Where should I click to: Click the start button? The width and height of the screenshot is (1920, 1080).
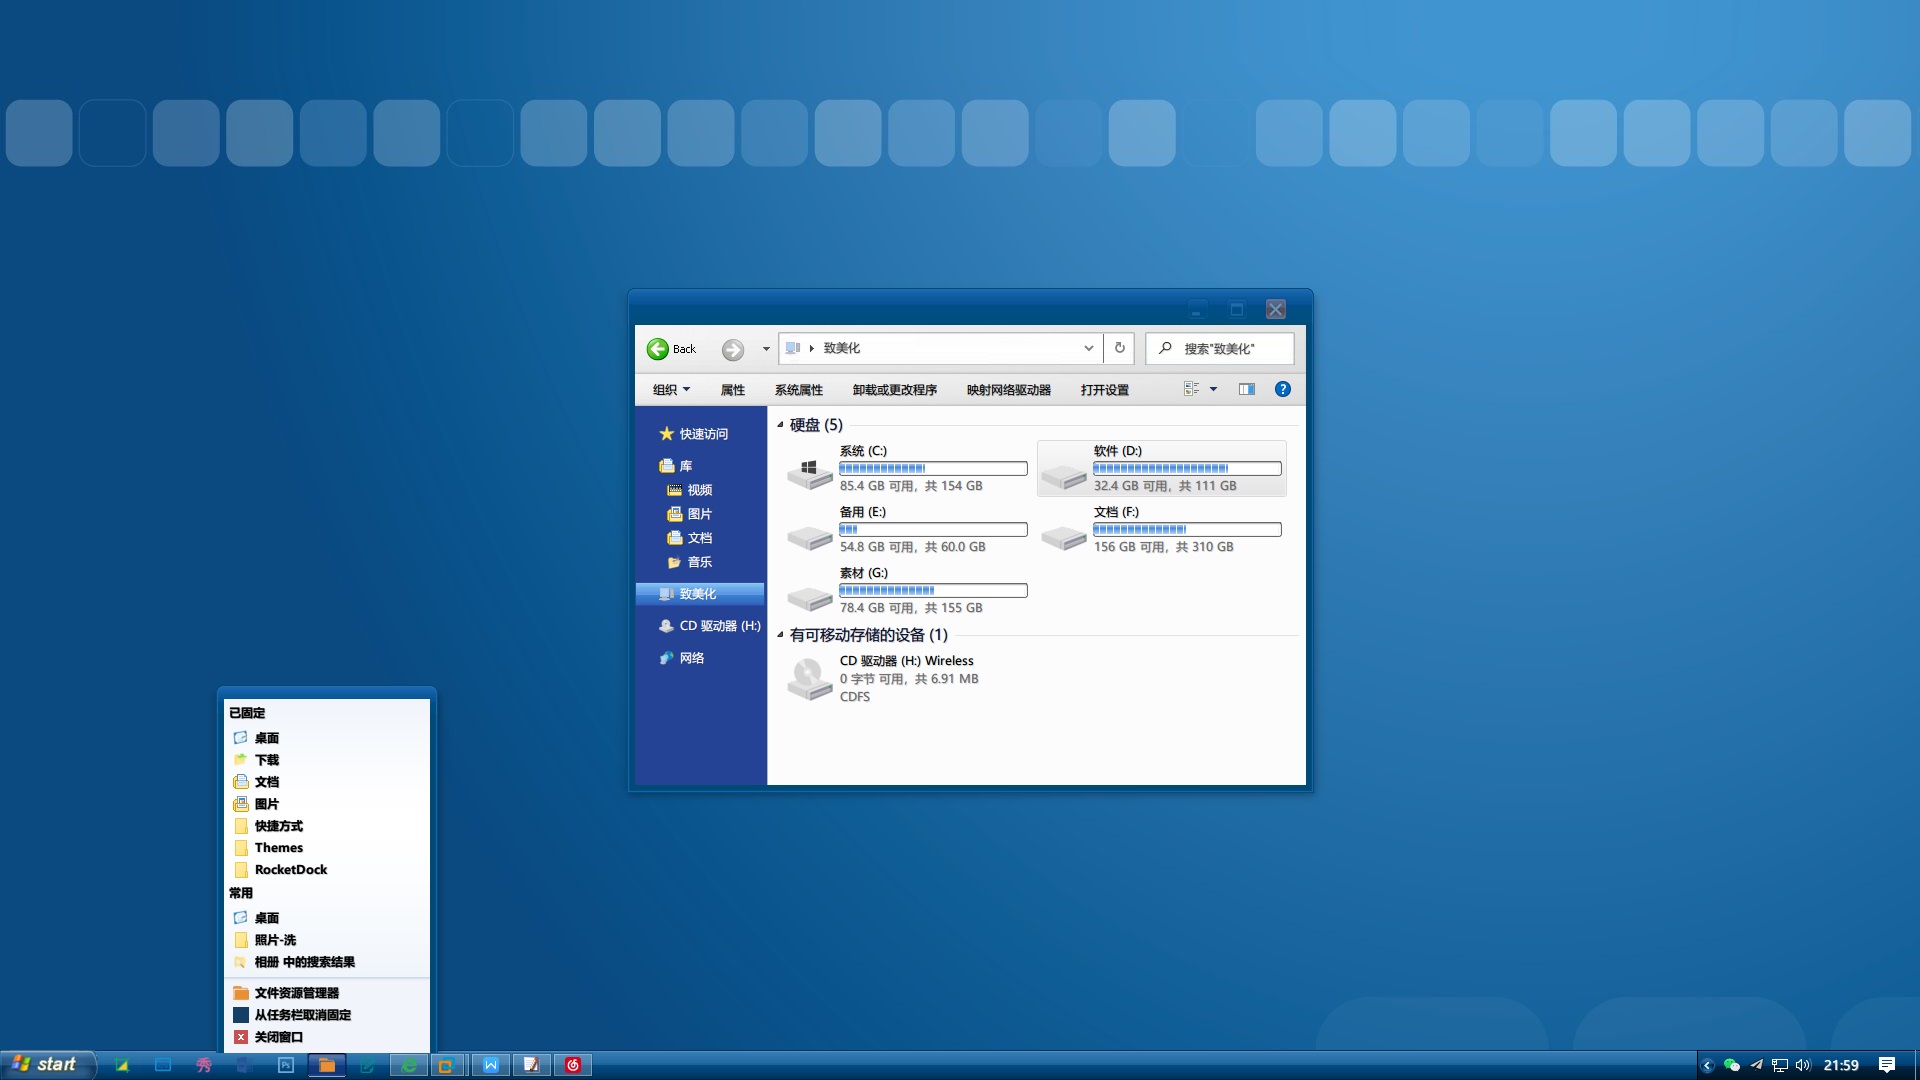(x=47, y=1065)
